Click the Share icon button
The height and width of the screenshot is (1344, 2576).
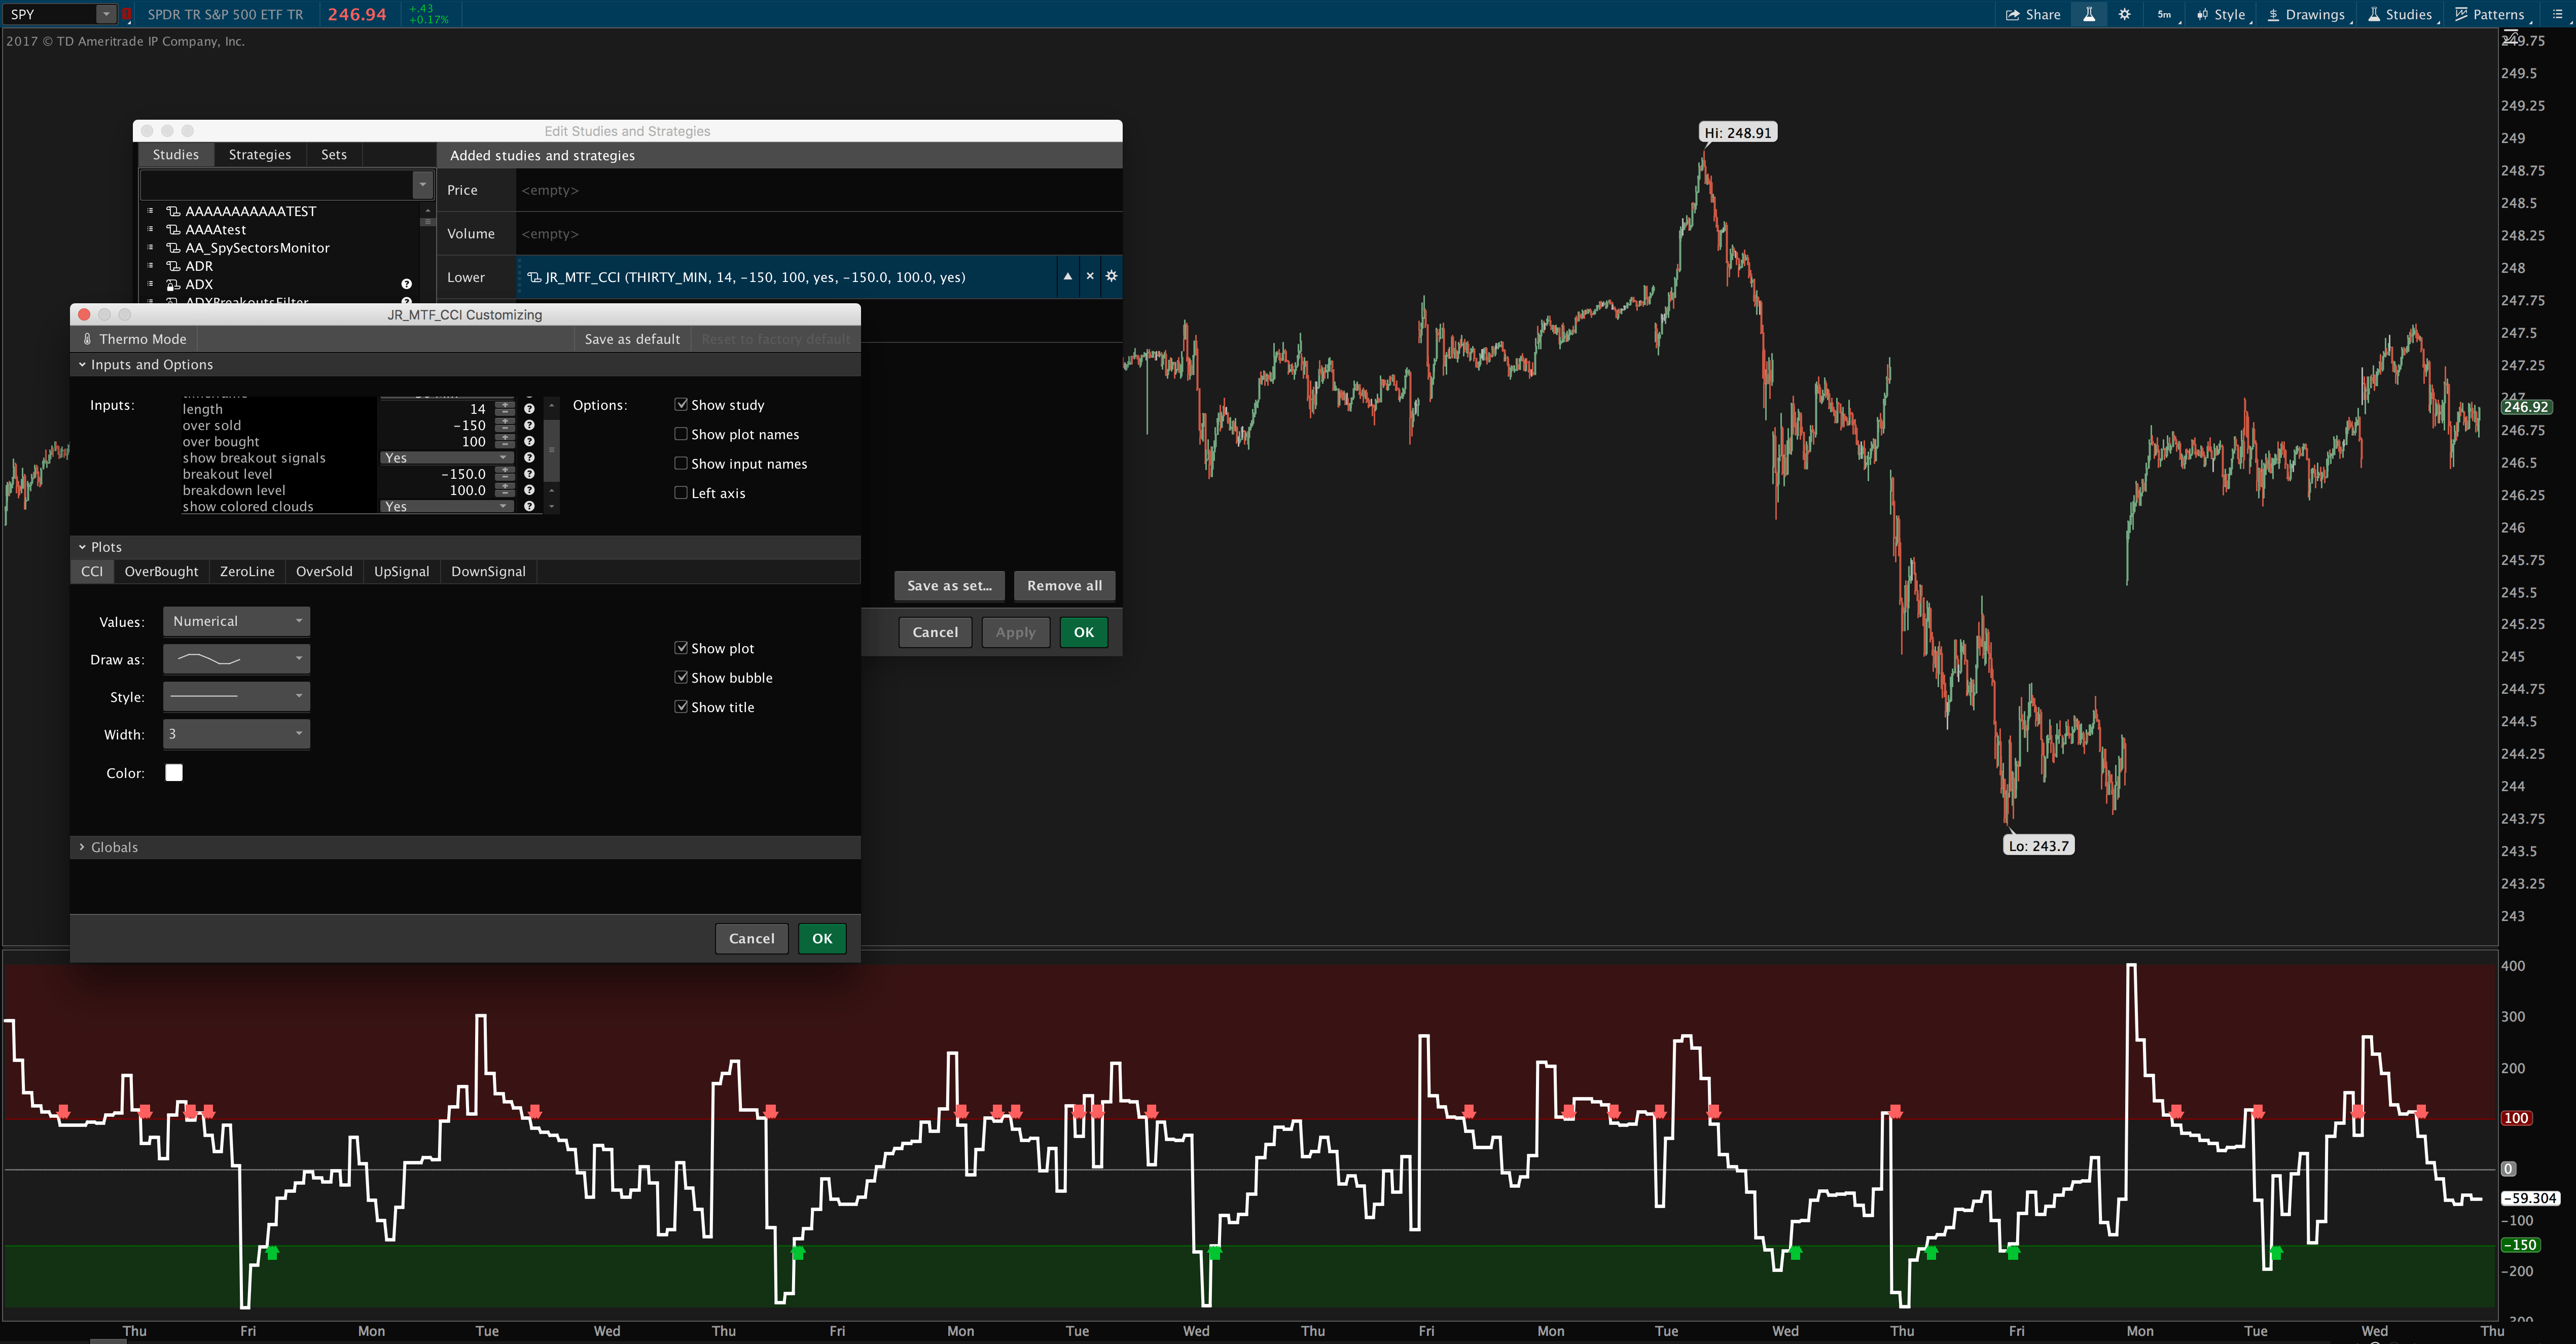2033,14
